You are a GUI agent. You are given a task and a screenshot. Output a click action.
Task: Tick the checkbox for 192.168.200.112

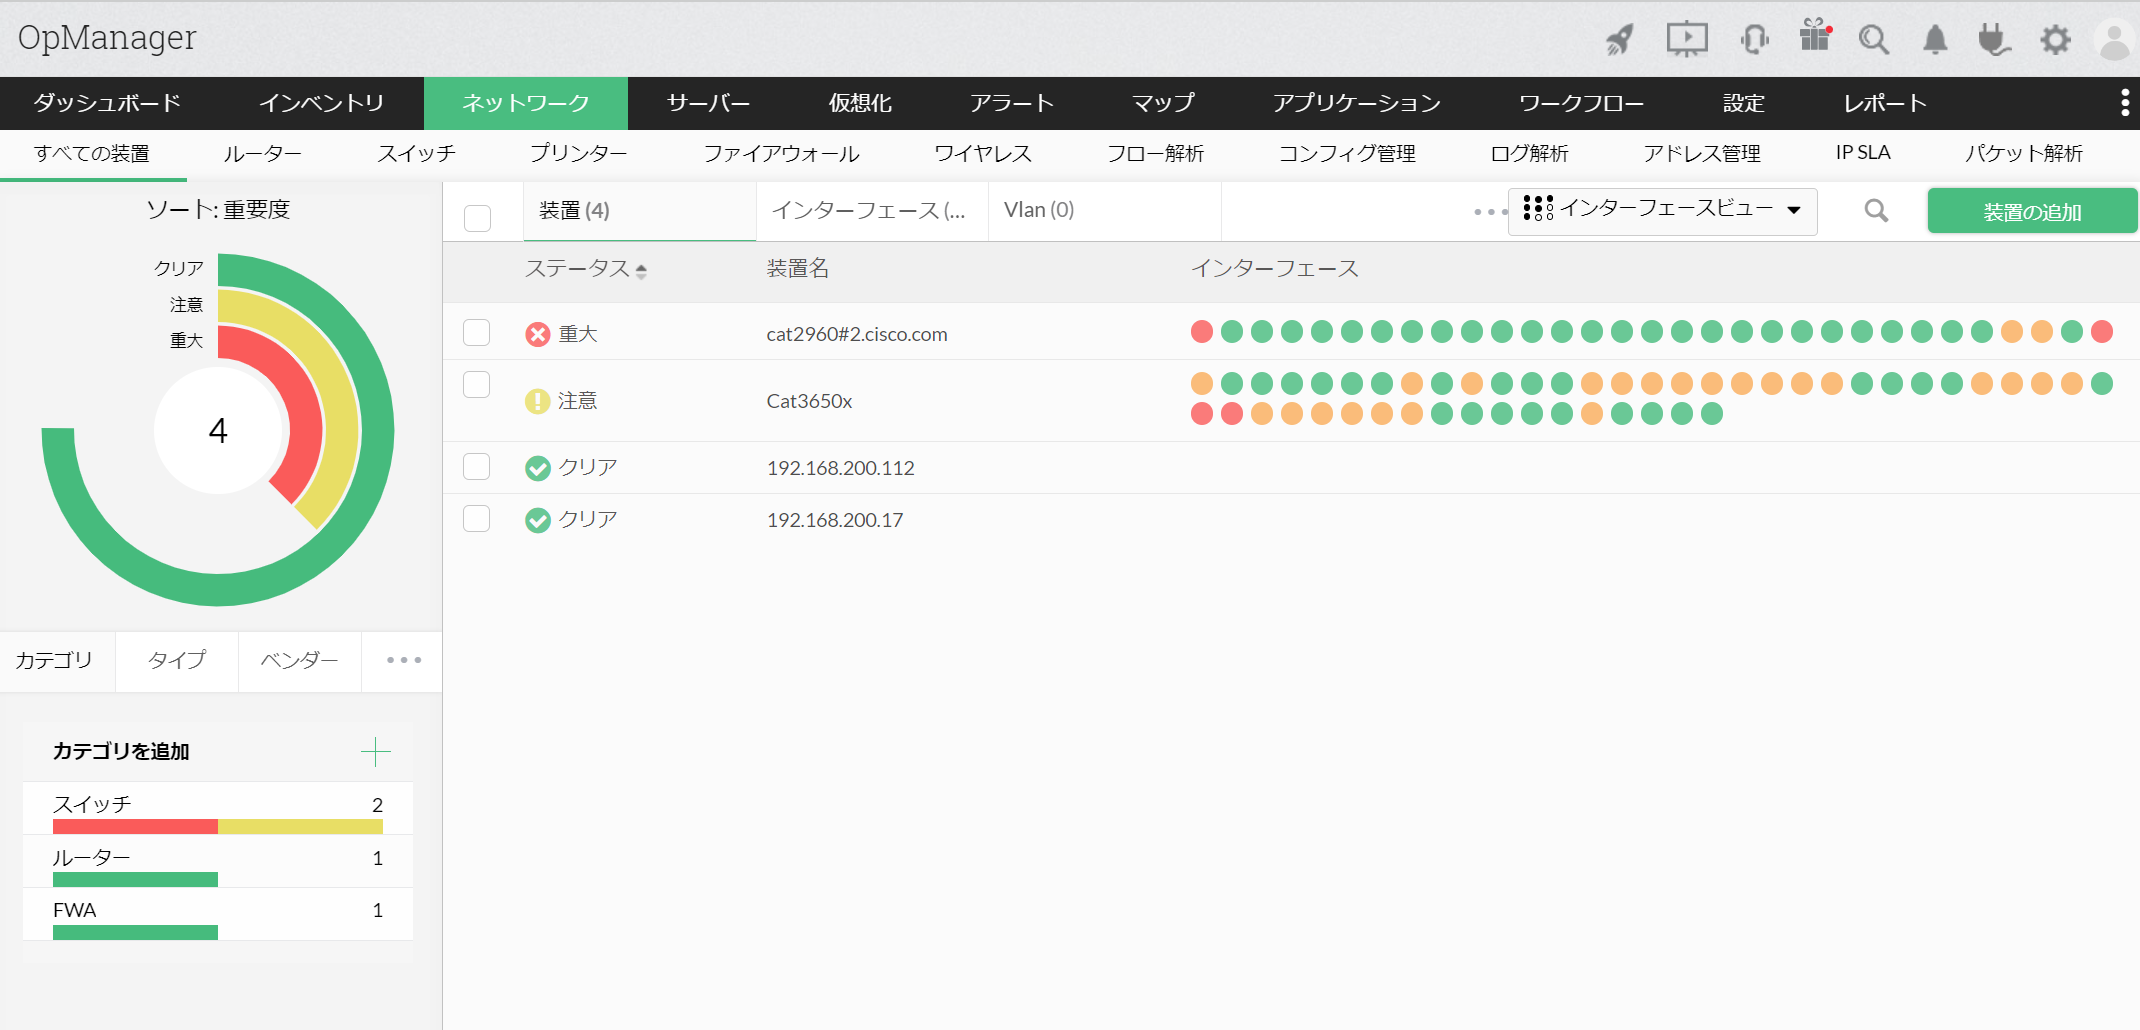pos(477,467)
